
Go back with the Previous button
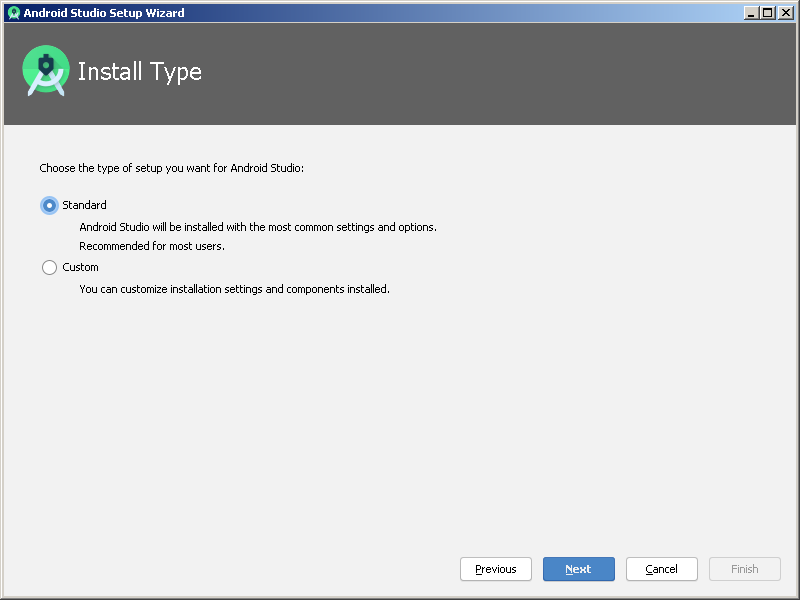[495, 569]
